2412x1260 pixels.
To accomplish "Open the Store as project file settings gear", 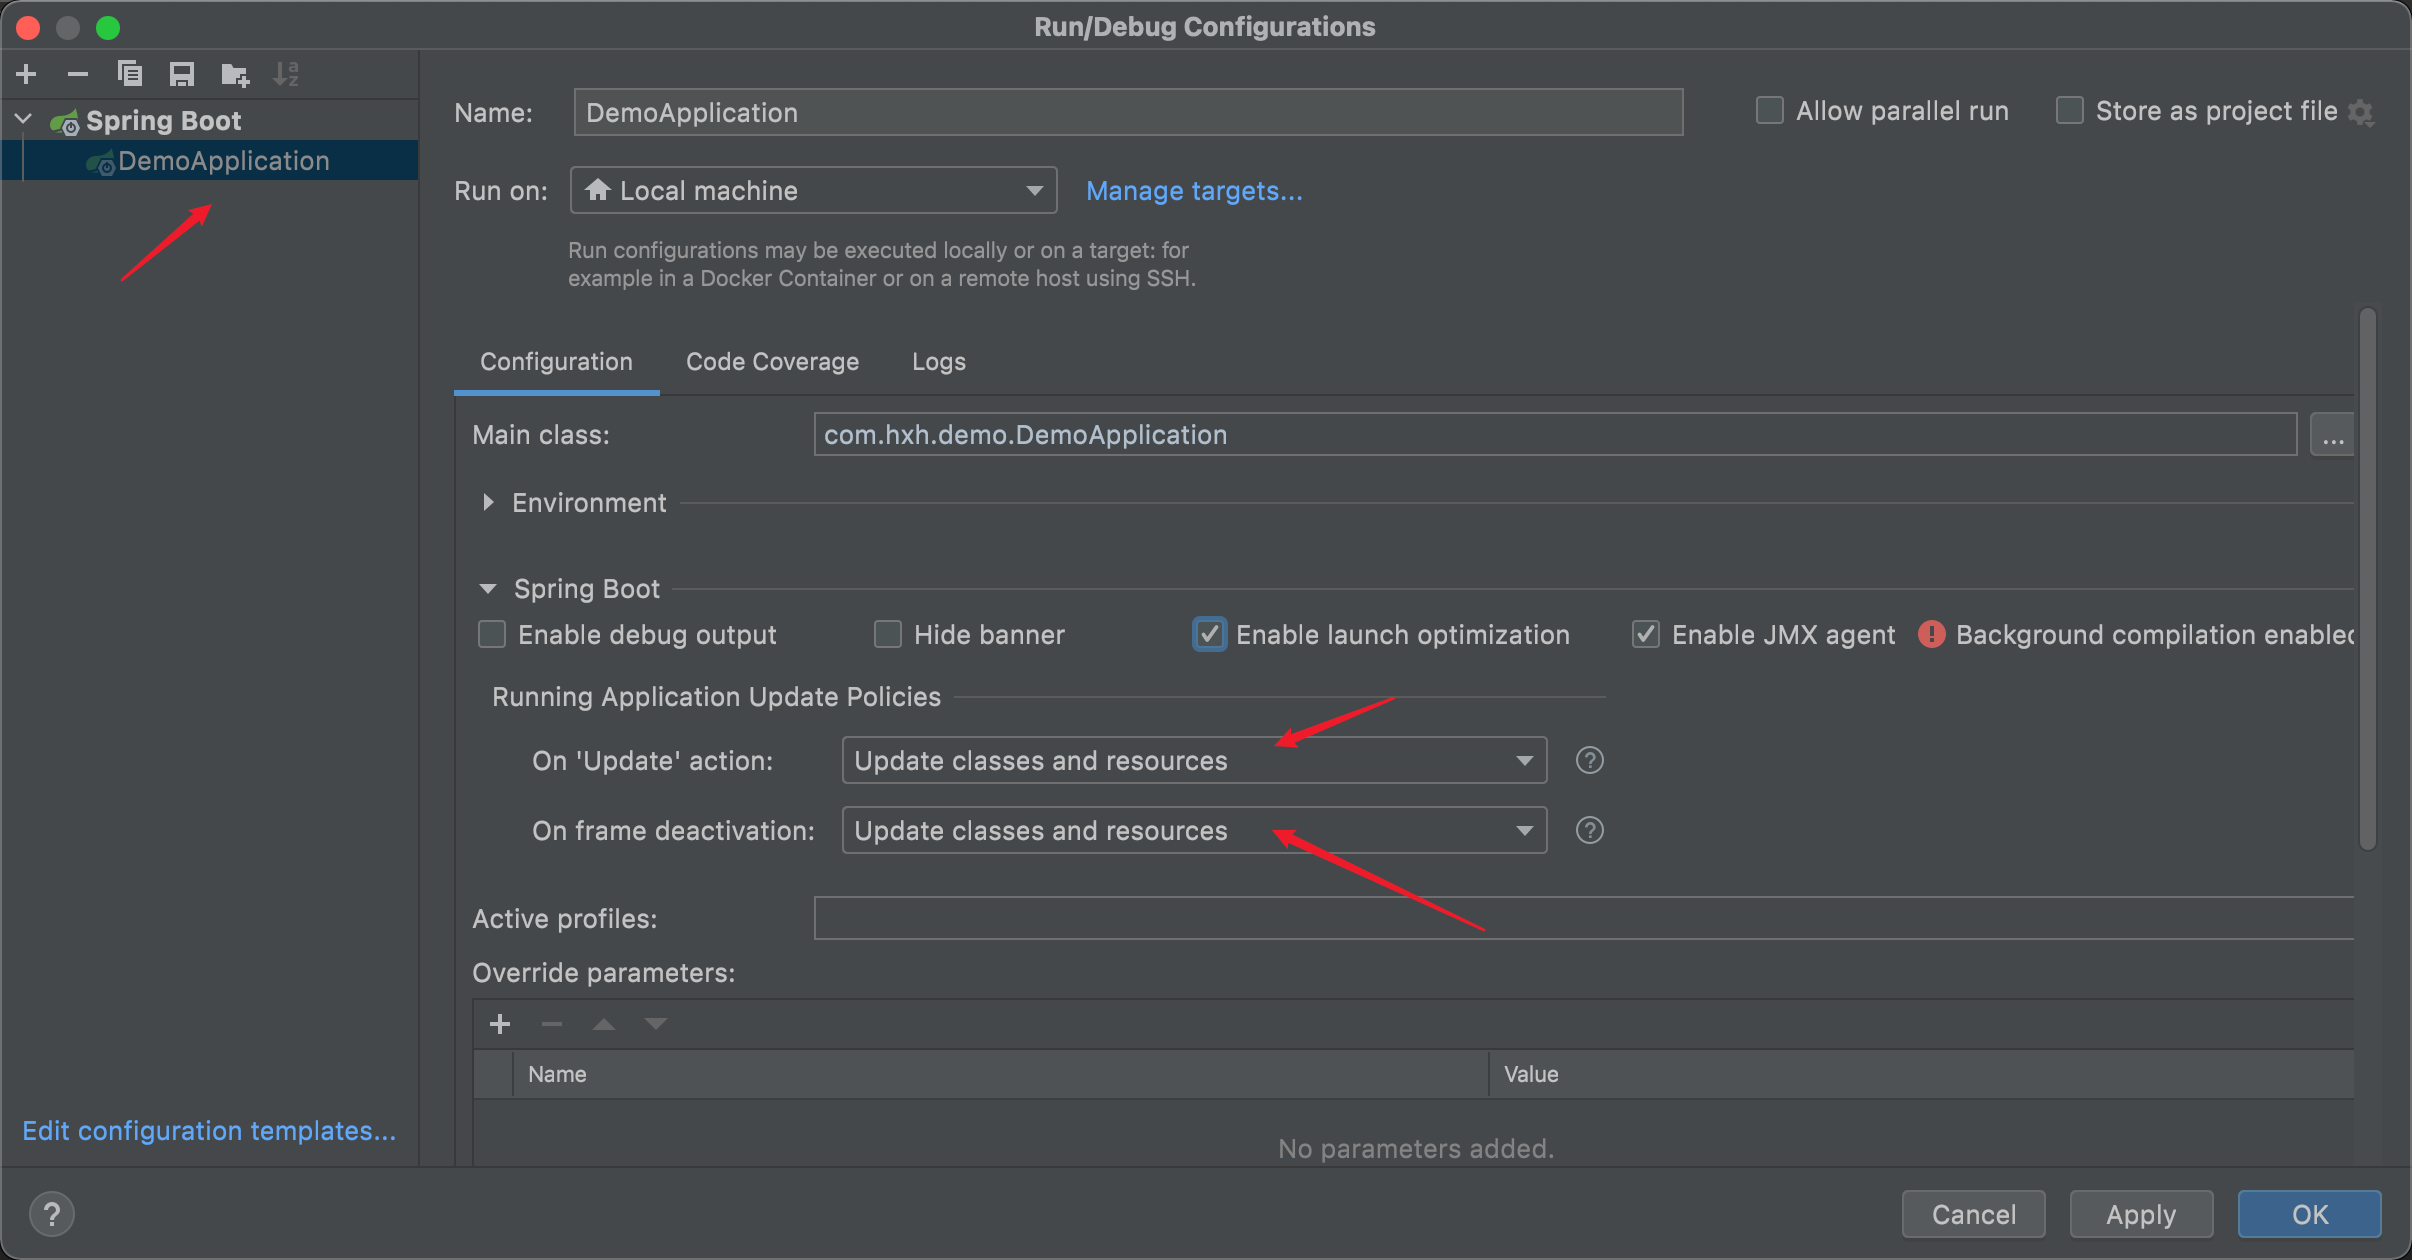I will pyautogui.click(x=2362, y=111).
